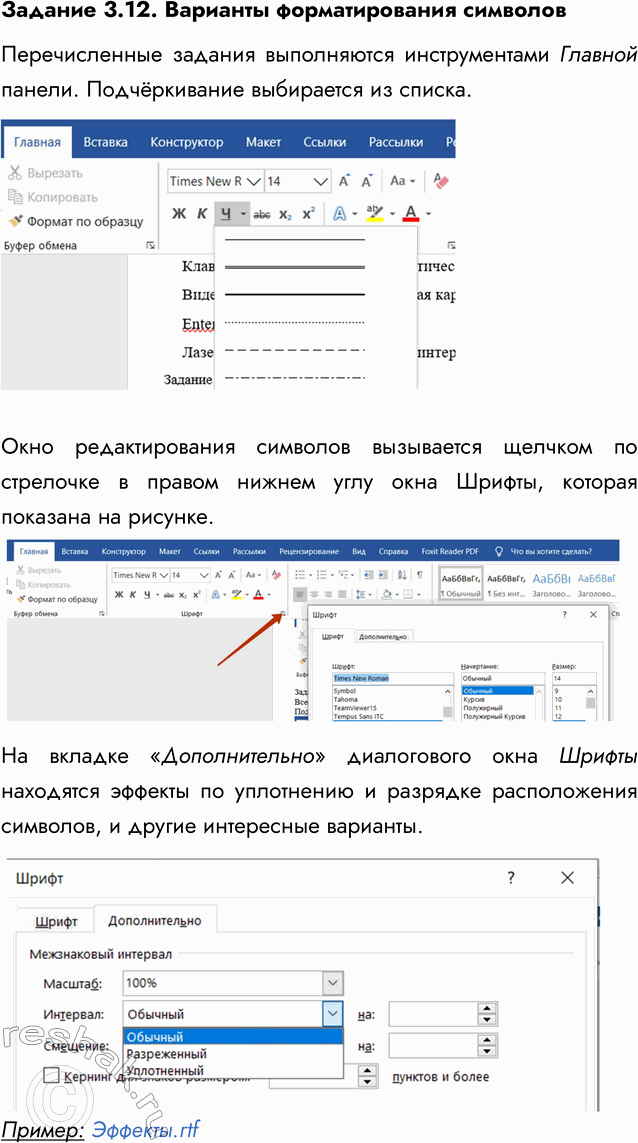Click superscript x² icon in the top ribbon
This screenshot has height=1143, width=638.
(x=308, y=213)
